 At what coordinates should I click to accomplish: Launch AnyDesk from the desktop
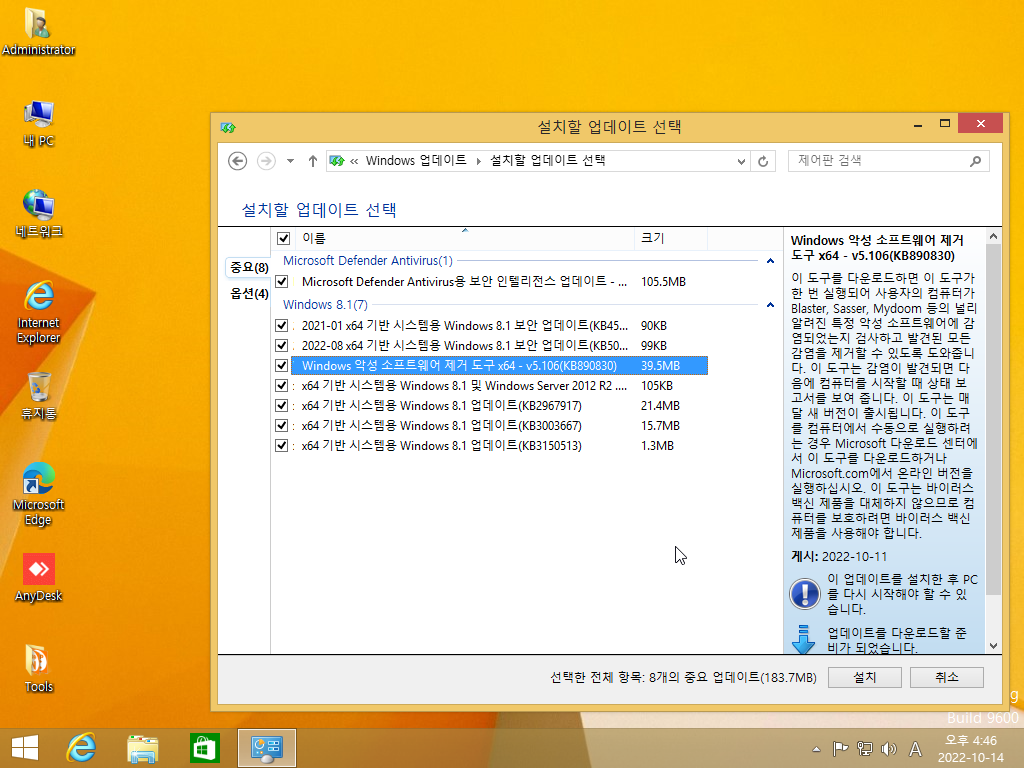click(38, 577)
